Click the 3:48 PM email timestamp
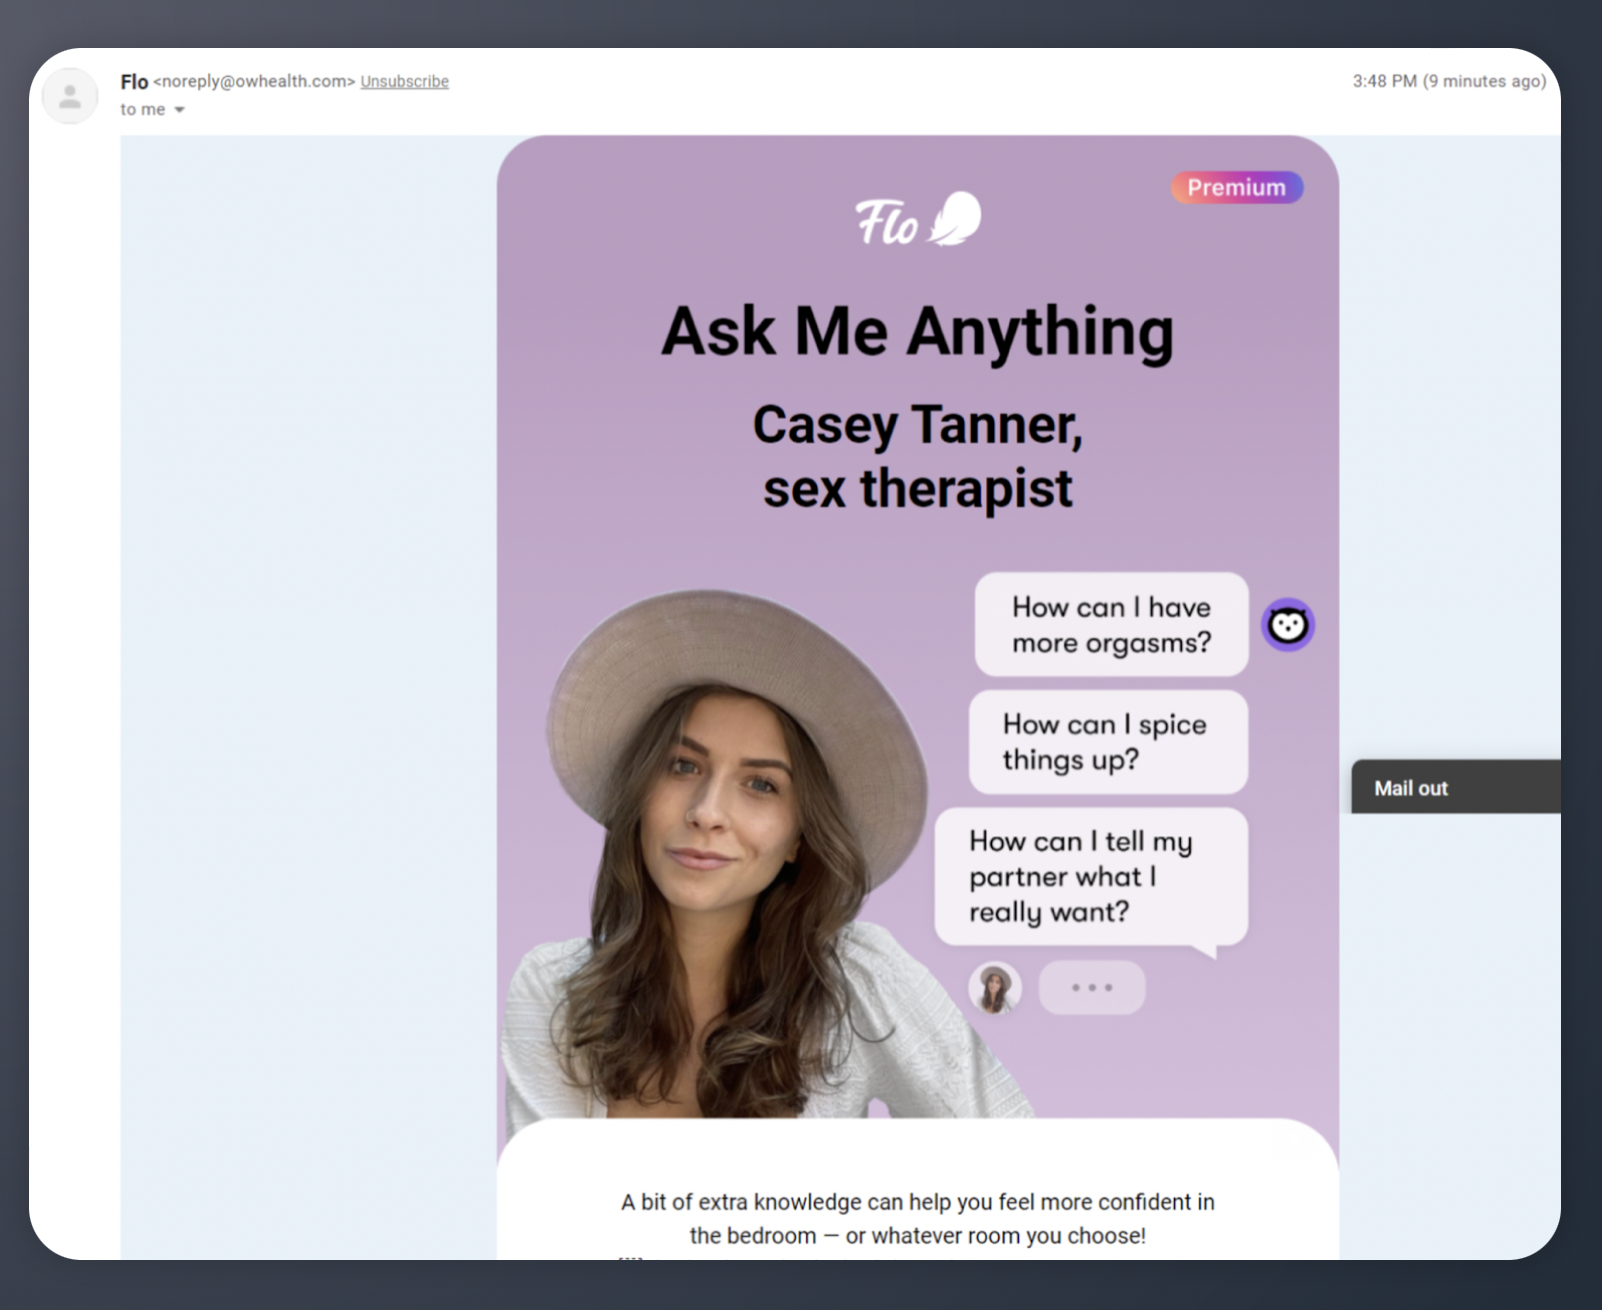The image size is (1602, 1310). coord(1448,81)
